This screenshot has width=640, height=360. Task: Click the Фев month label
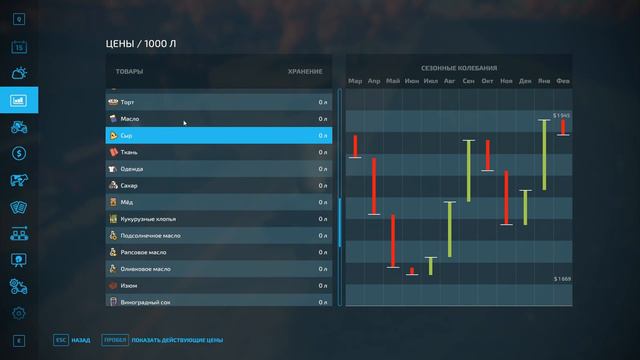point(563,81)
